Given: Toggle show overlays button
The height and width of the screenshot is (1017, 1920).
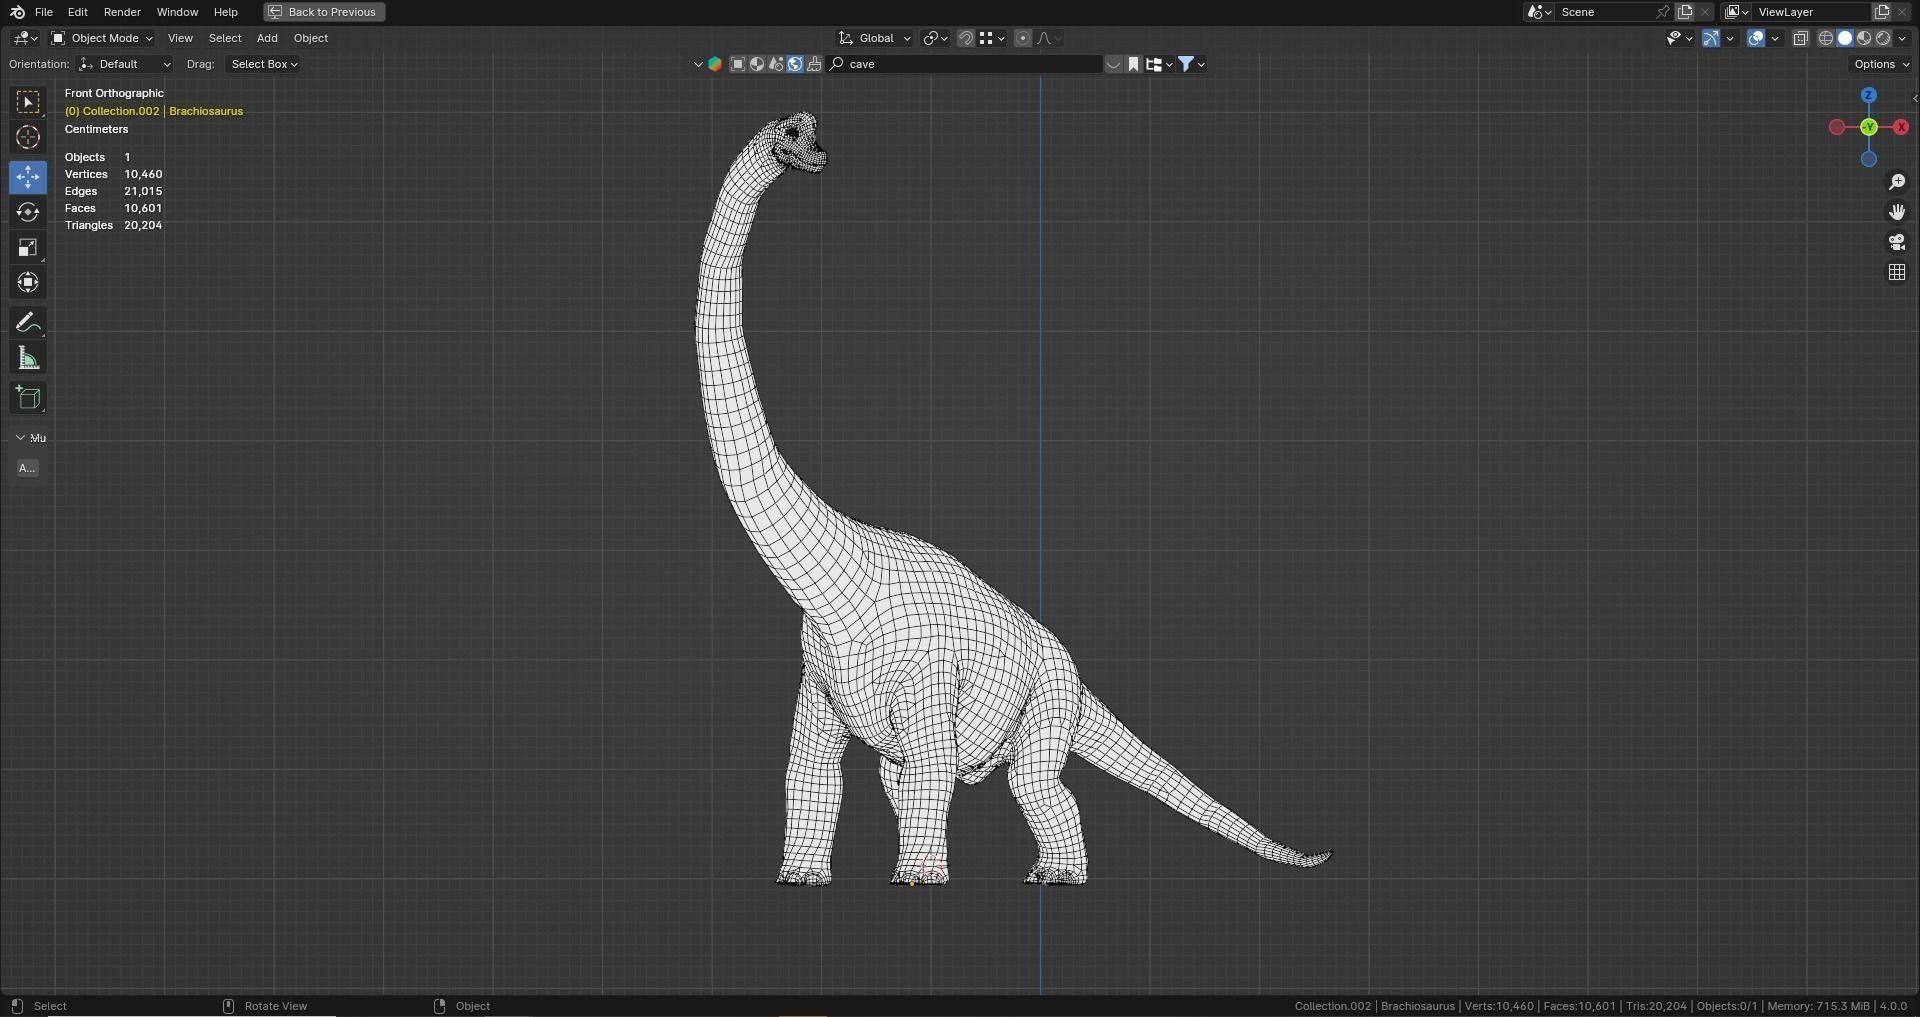Looking at the screenshot, I should tap(1756, 38).
